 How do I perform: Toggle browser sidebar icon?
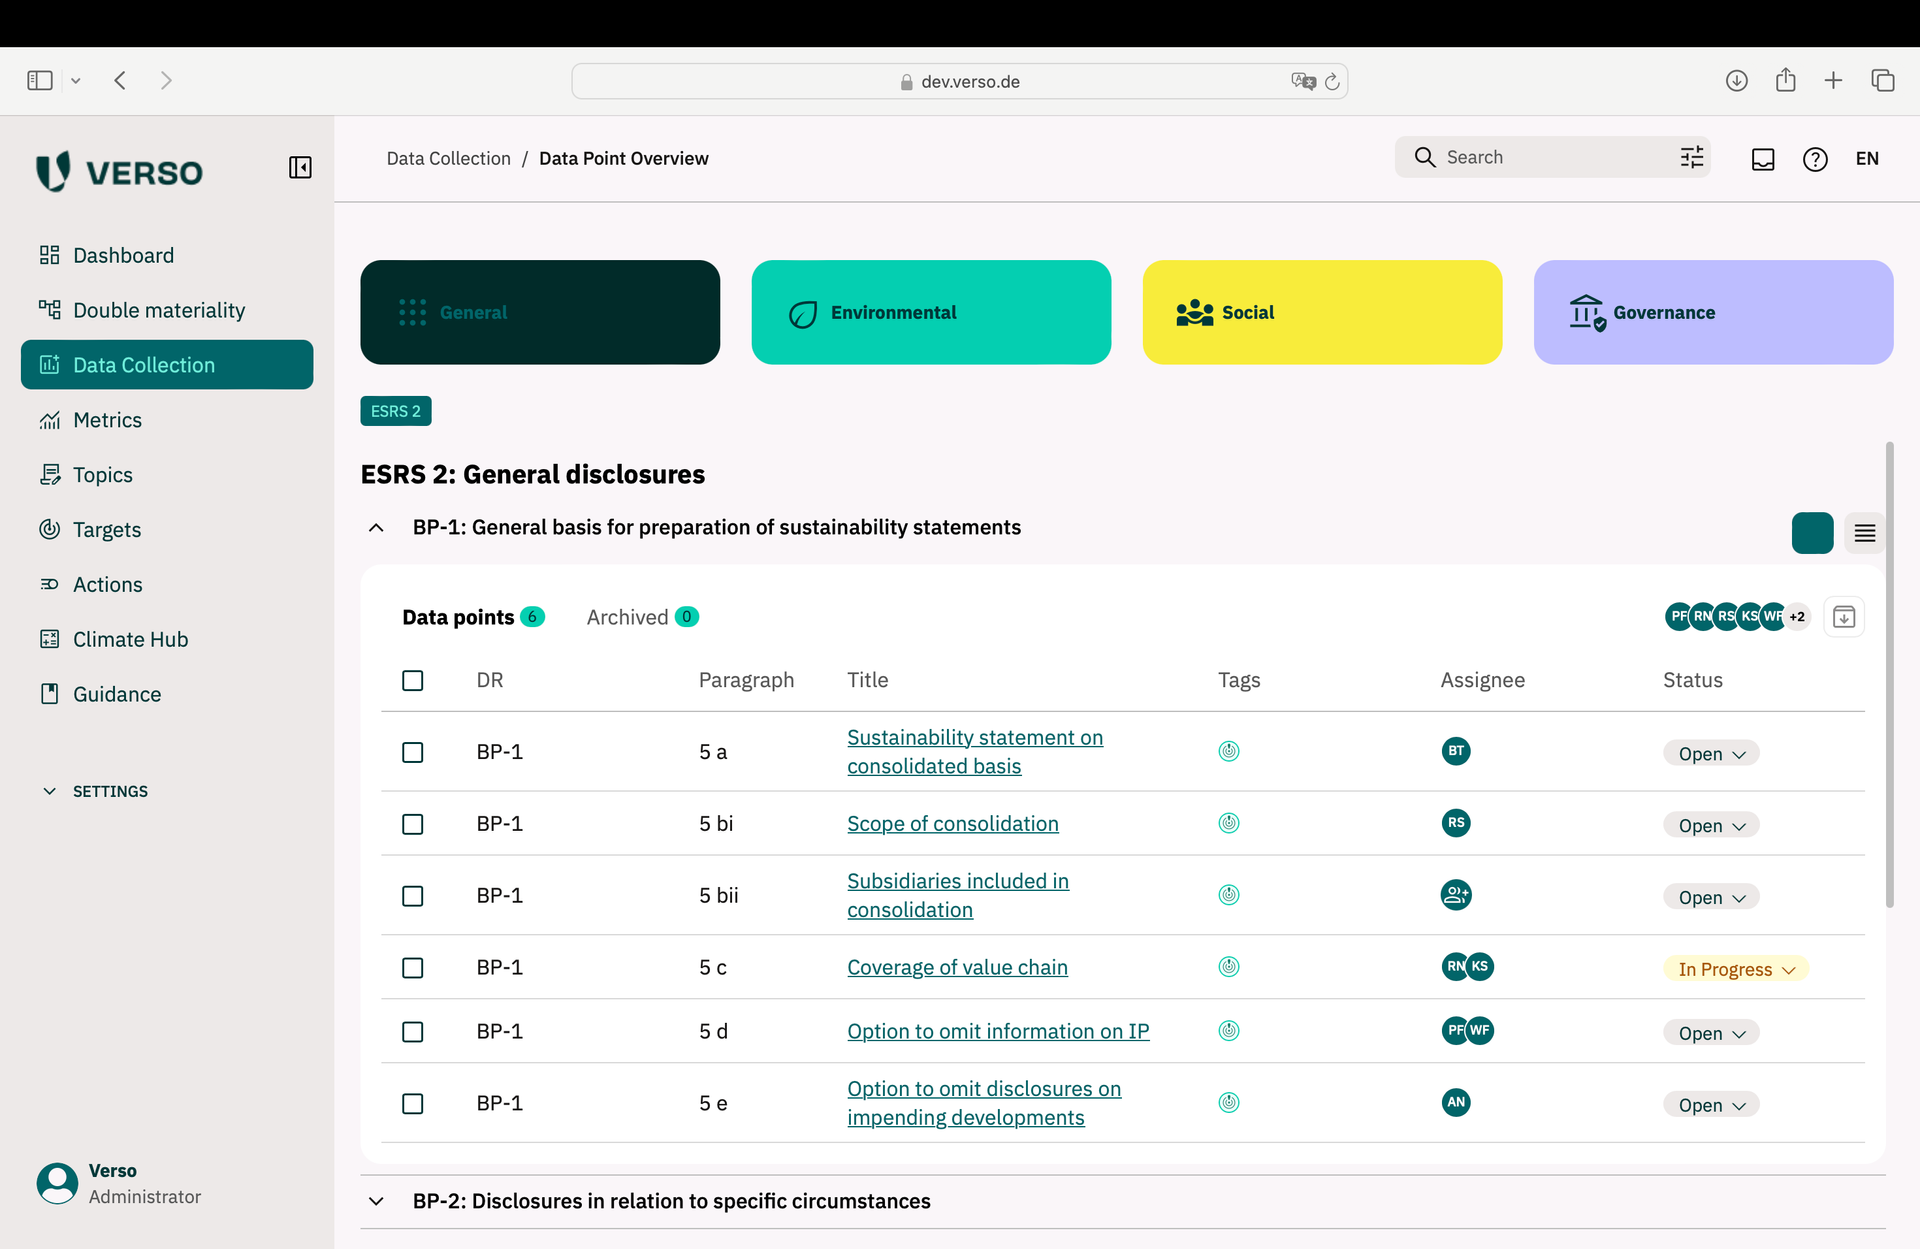40,81
